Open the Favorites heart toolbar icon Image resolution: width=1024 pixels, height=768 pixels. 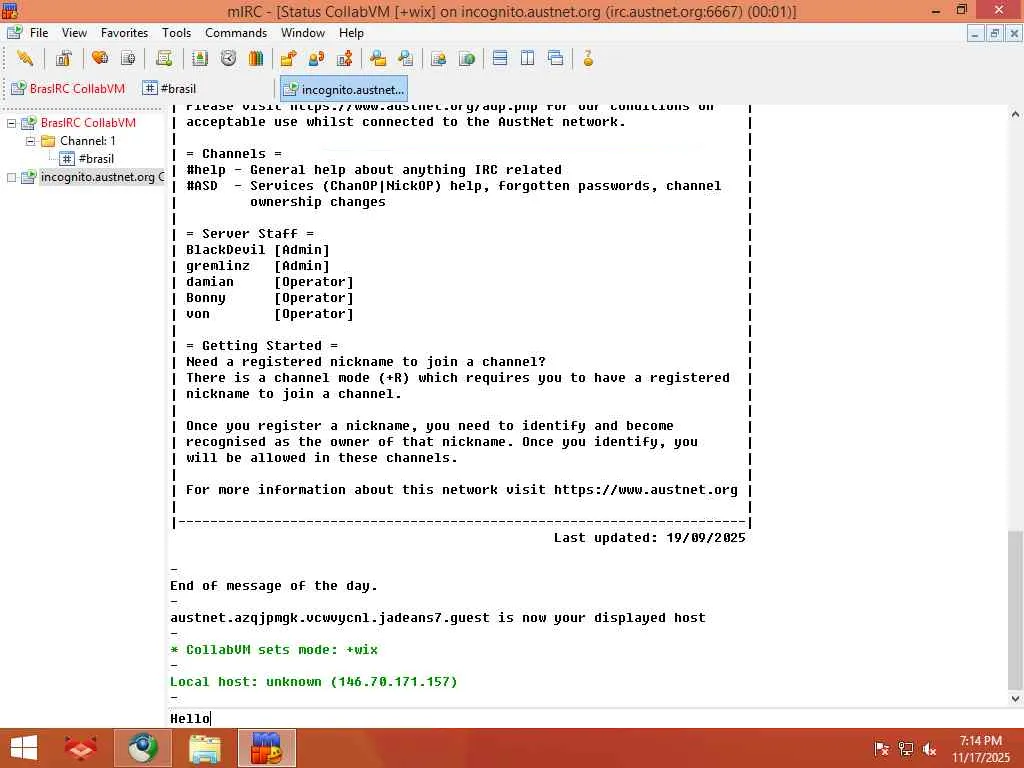click(x=100, y=59)
